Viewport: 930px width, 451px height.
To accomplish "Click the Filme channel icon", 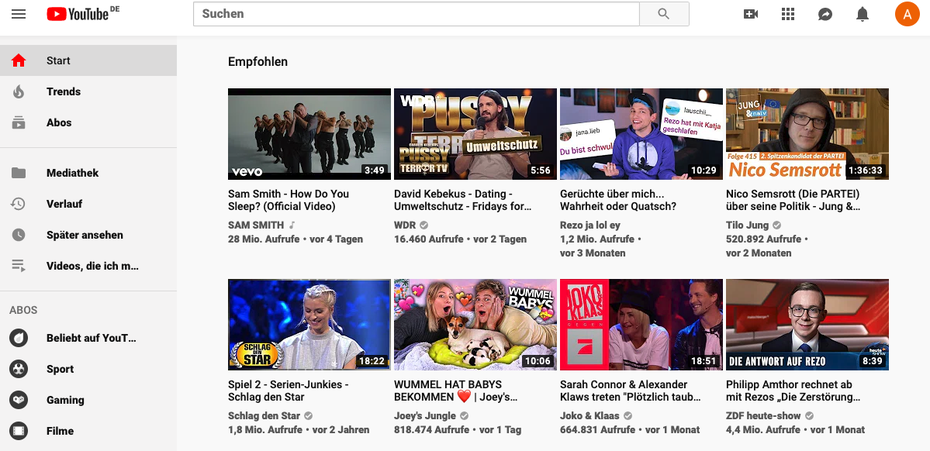I will pyautogui.click(x=19, y=431).
